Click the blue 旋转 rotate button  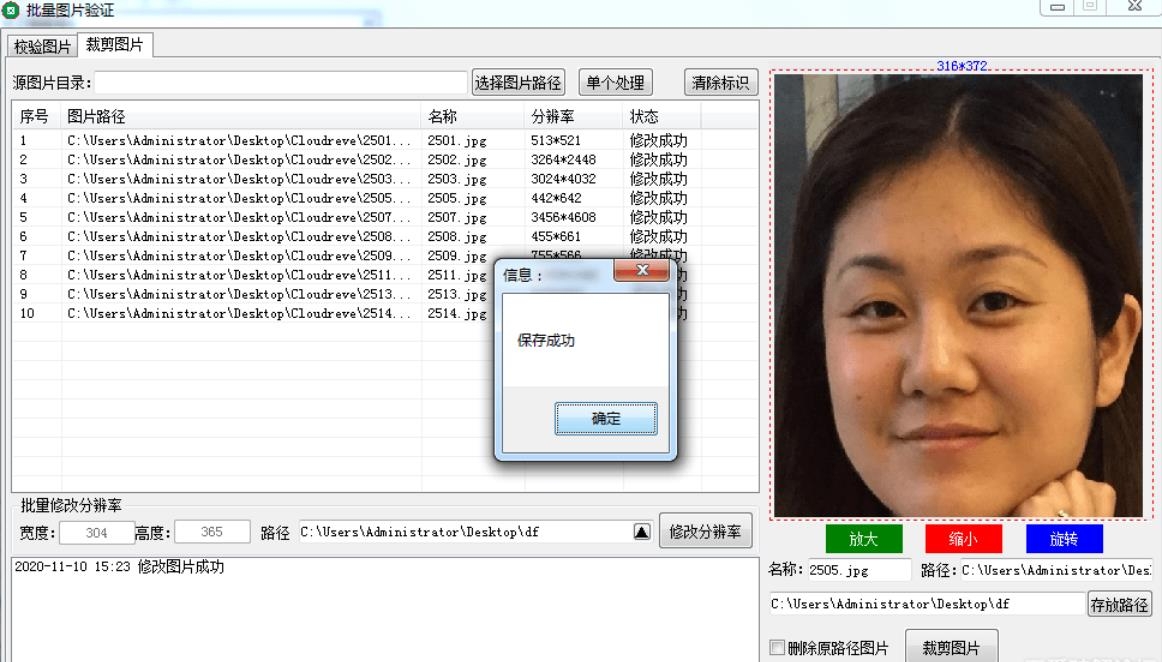[1064, 539]
